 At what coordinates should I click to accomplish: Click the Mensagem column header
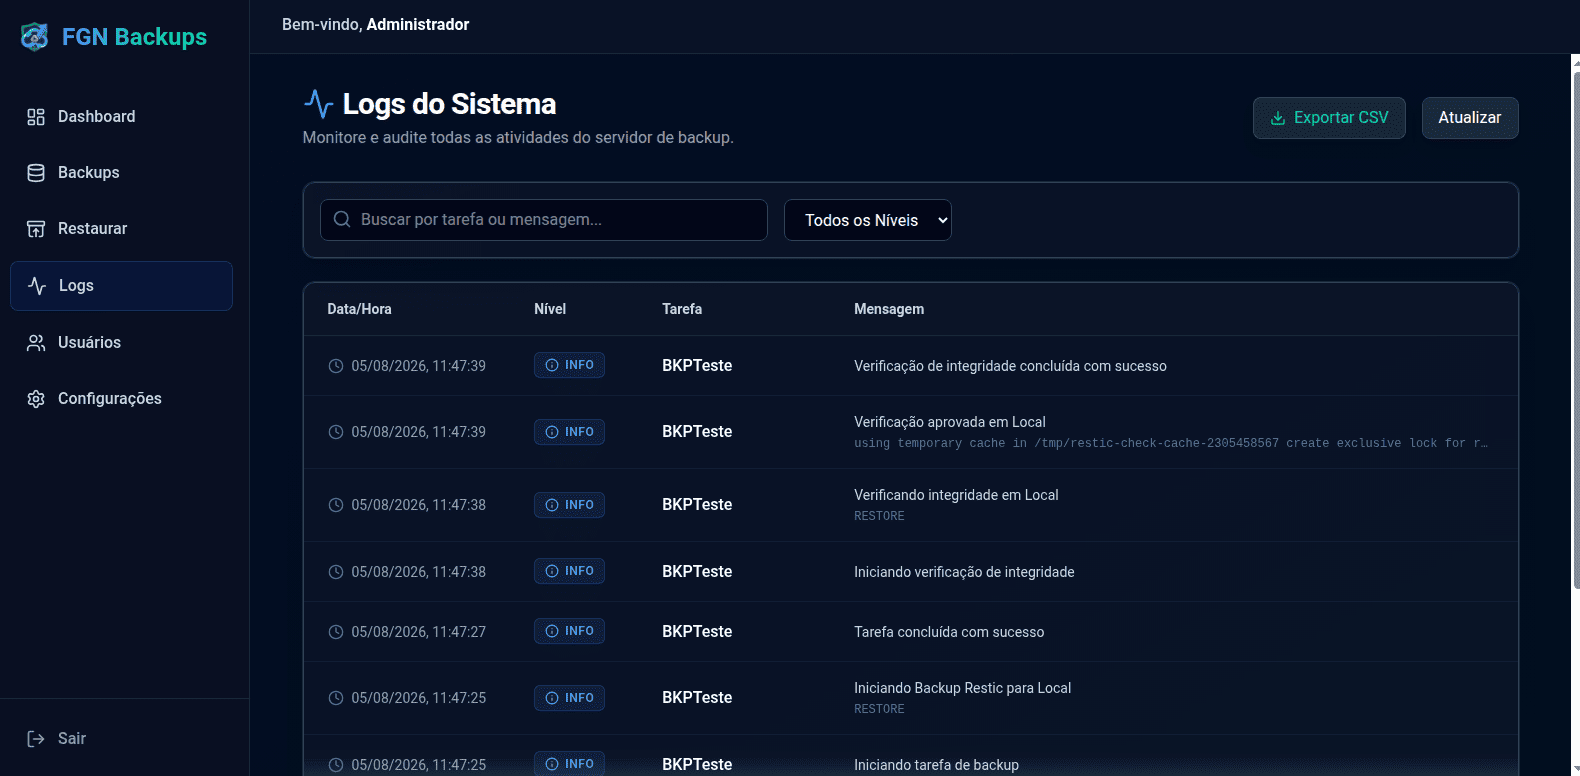889,309
